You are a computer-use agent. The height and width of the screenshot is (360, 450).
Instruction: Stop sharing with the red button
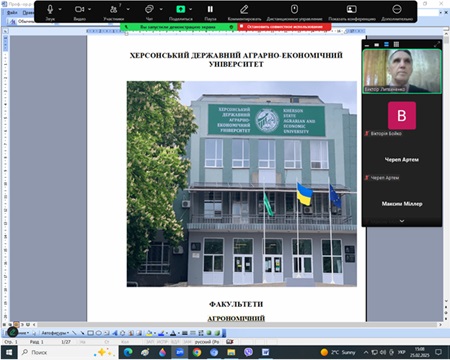pos(285,27)
